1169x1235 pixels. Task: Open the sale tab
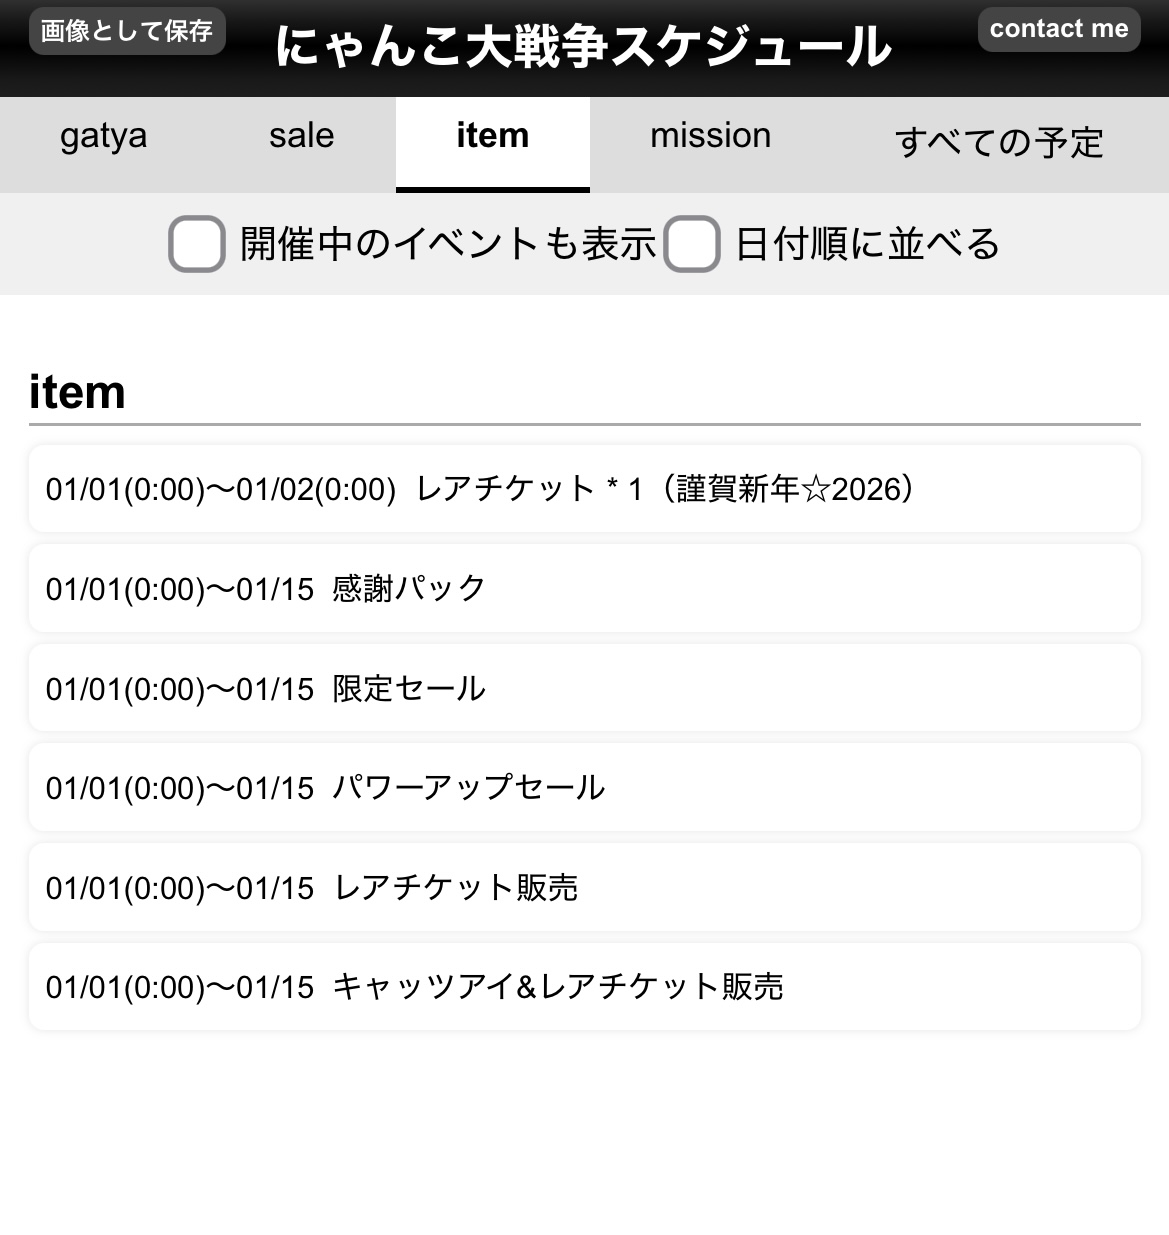tap(301, 137)
